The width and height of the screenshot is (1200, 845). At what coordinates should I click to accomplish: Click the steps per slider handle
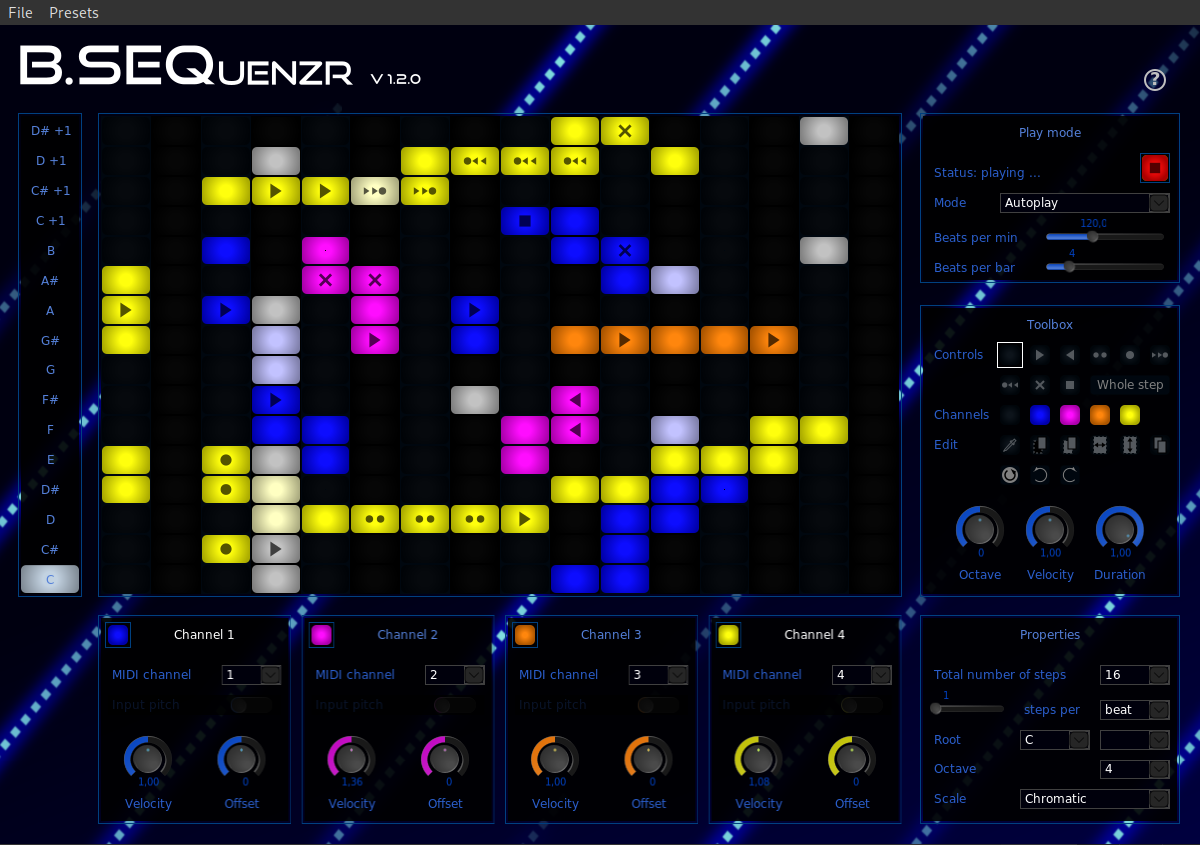coord(936,709)
